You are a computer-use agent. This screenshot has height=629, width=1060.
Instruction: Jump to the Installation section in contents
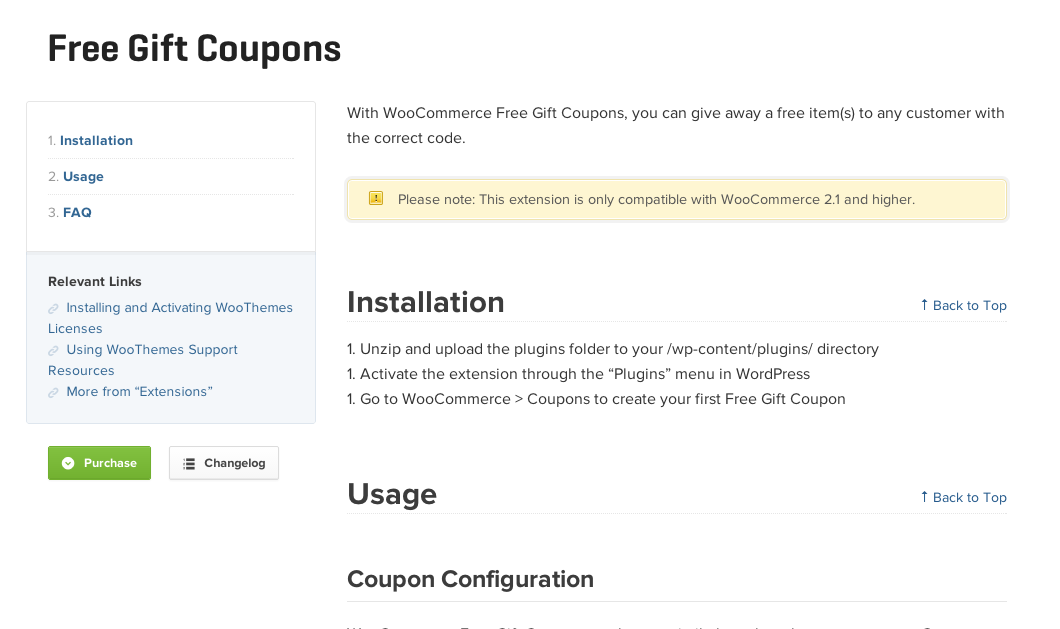click(96, 141)
